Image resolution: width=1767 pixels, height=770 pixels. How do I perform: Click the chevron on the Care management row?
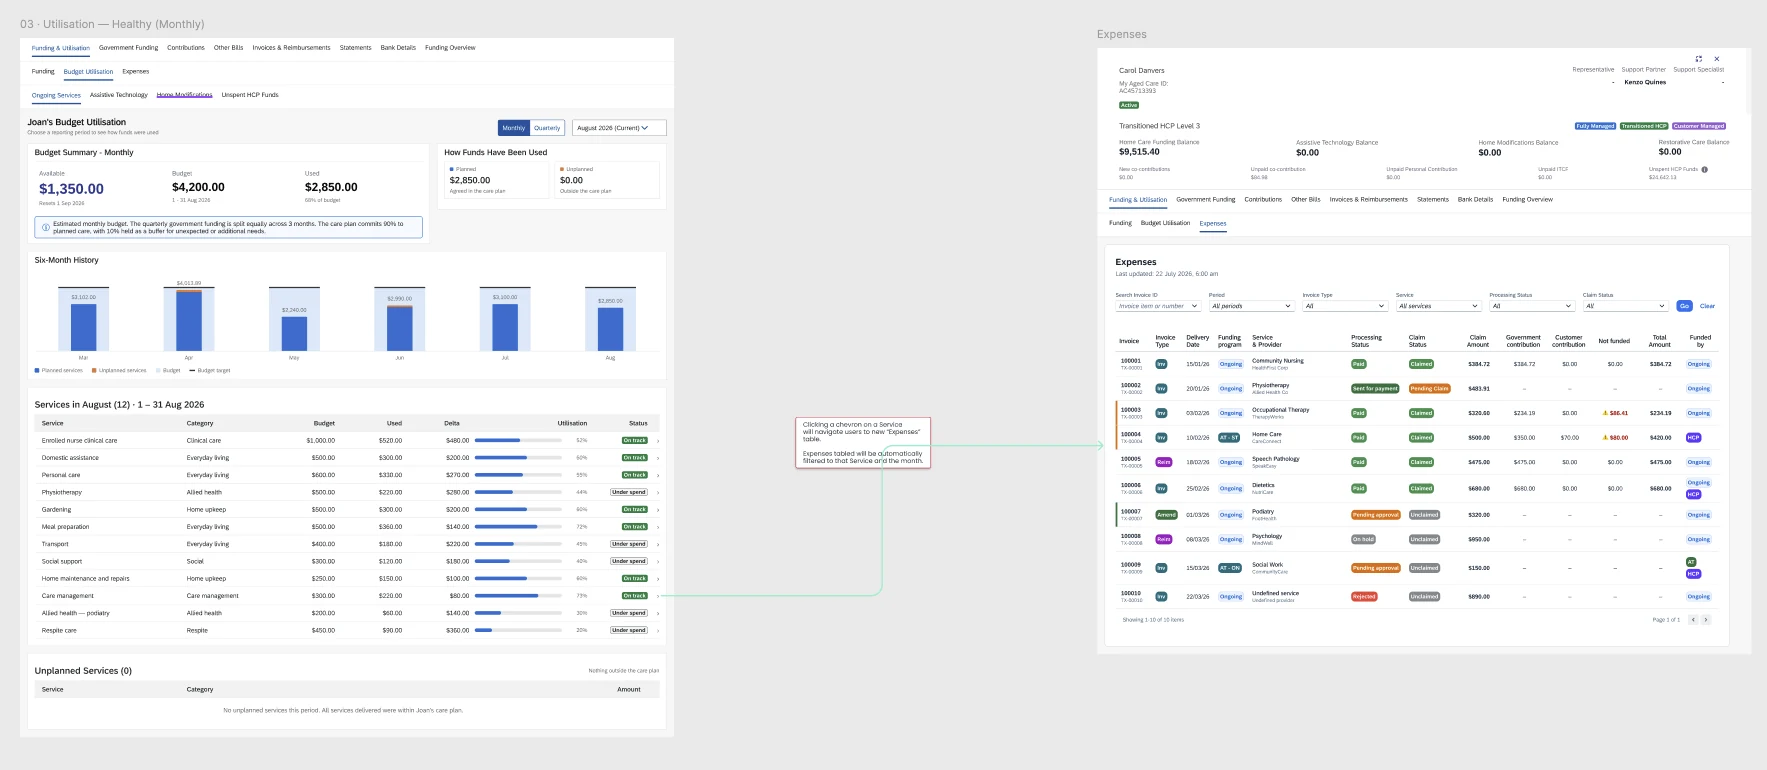[658, 596]
